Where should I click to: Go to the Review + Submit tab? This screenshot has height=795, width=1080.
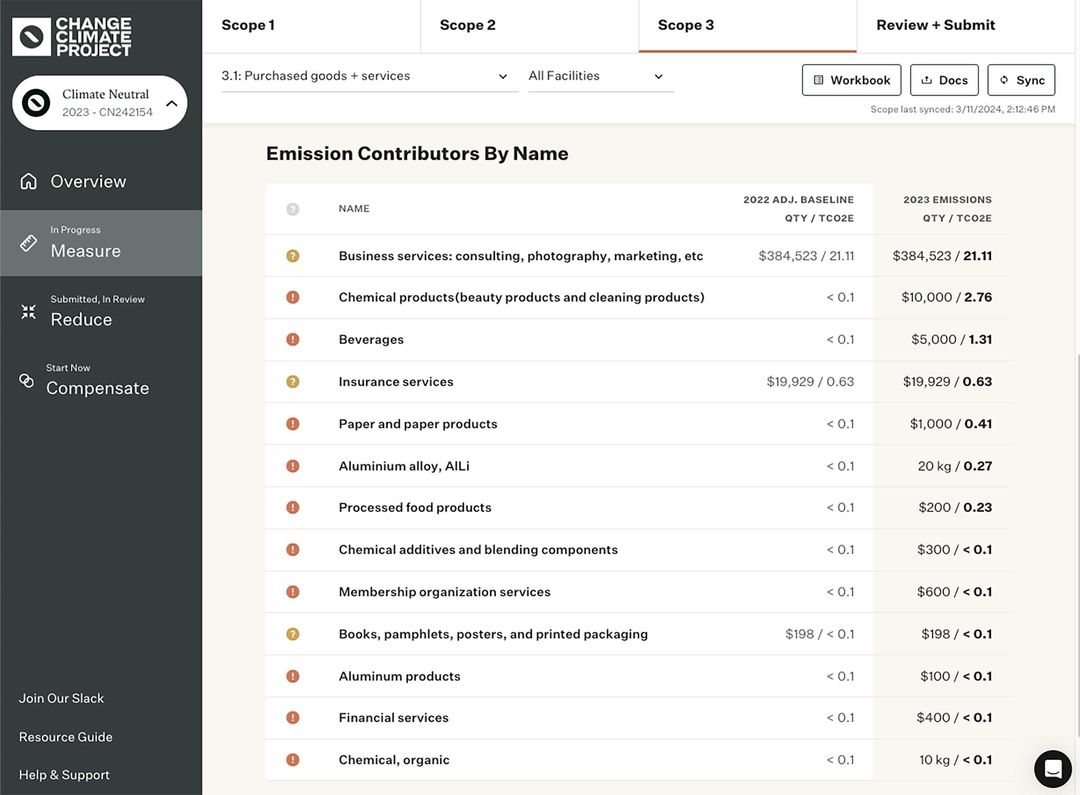coord(936,25)
